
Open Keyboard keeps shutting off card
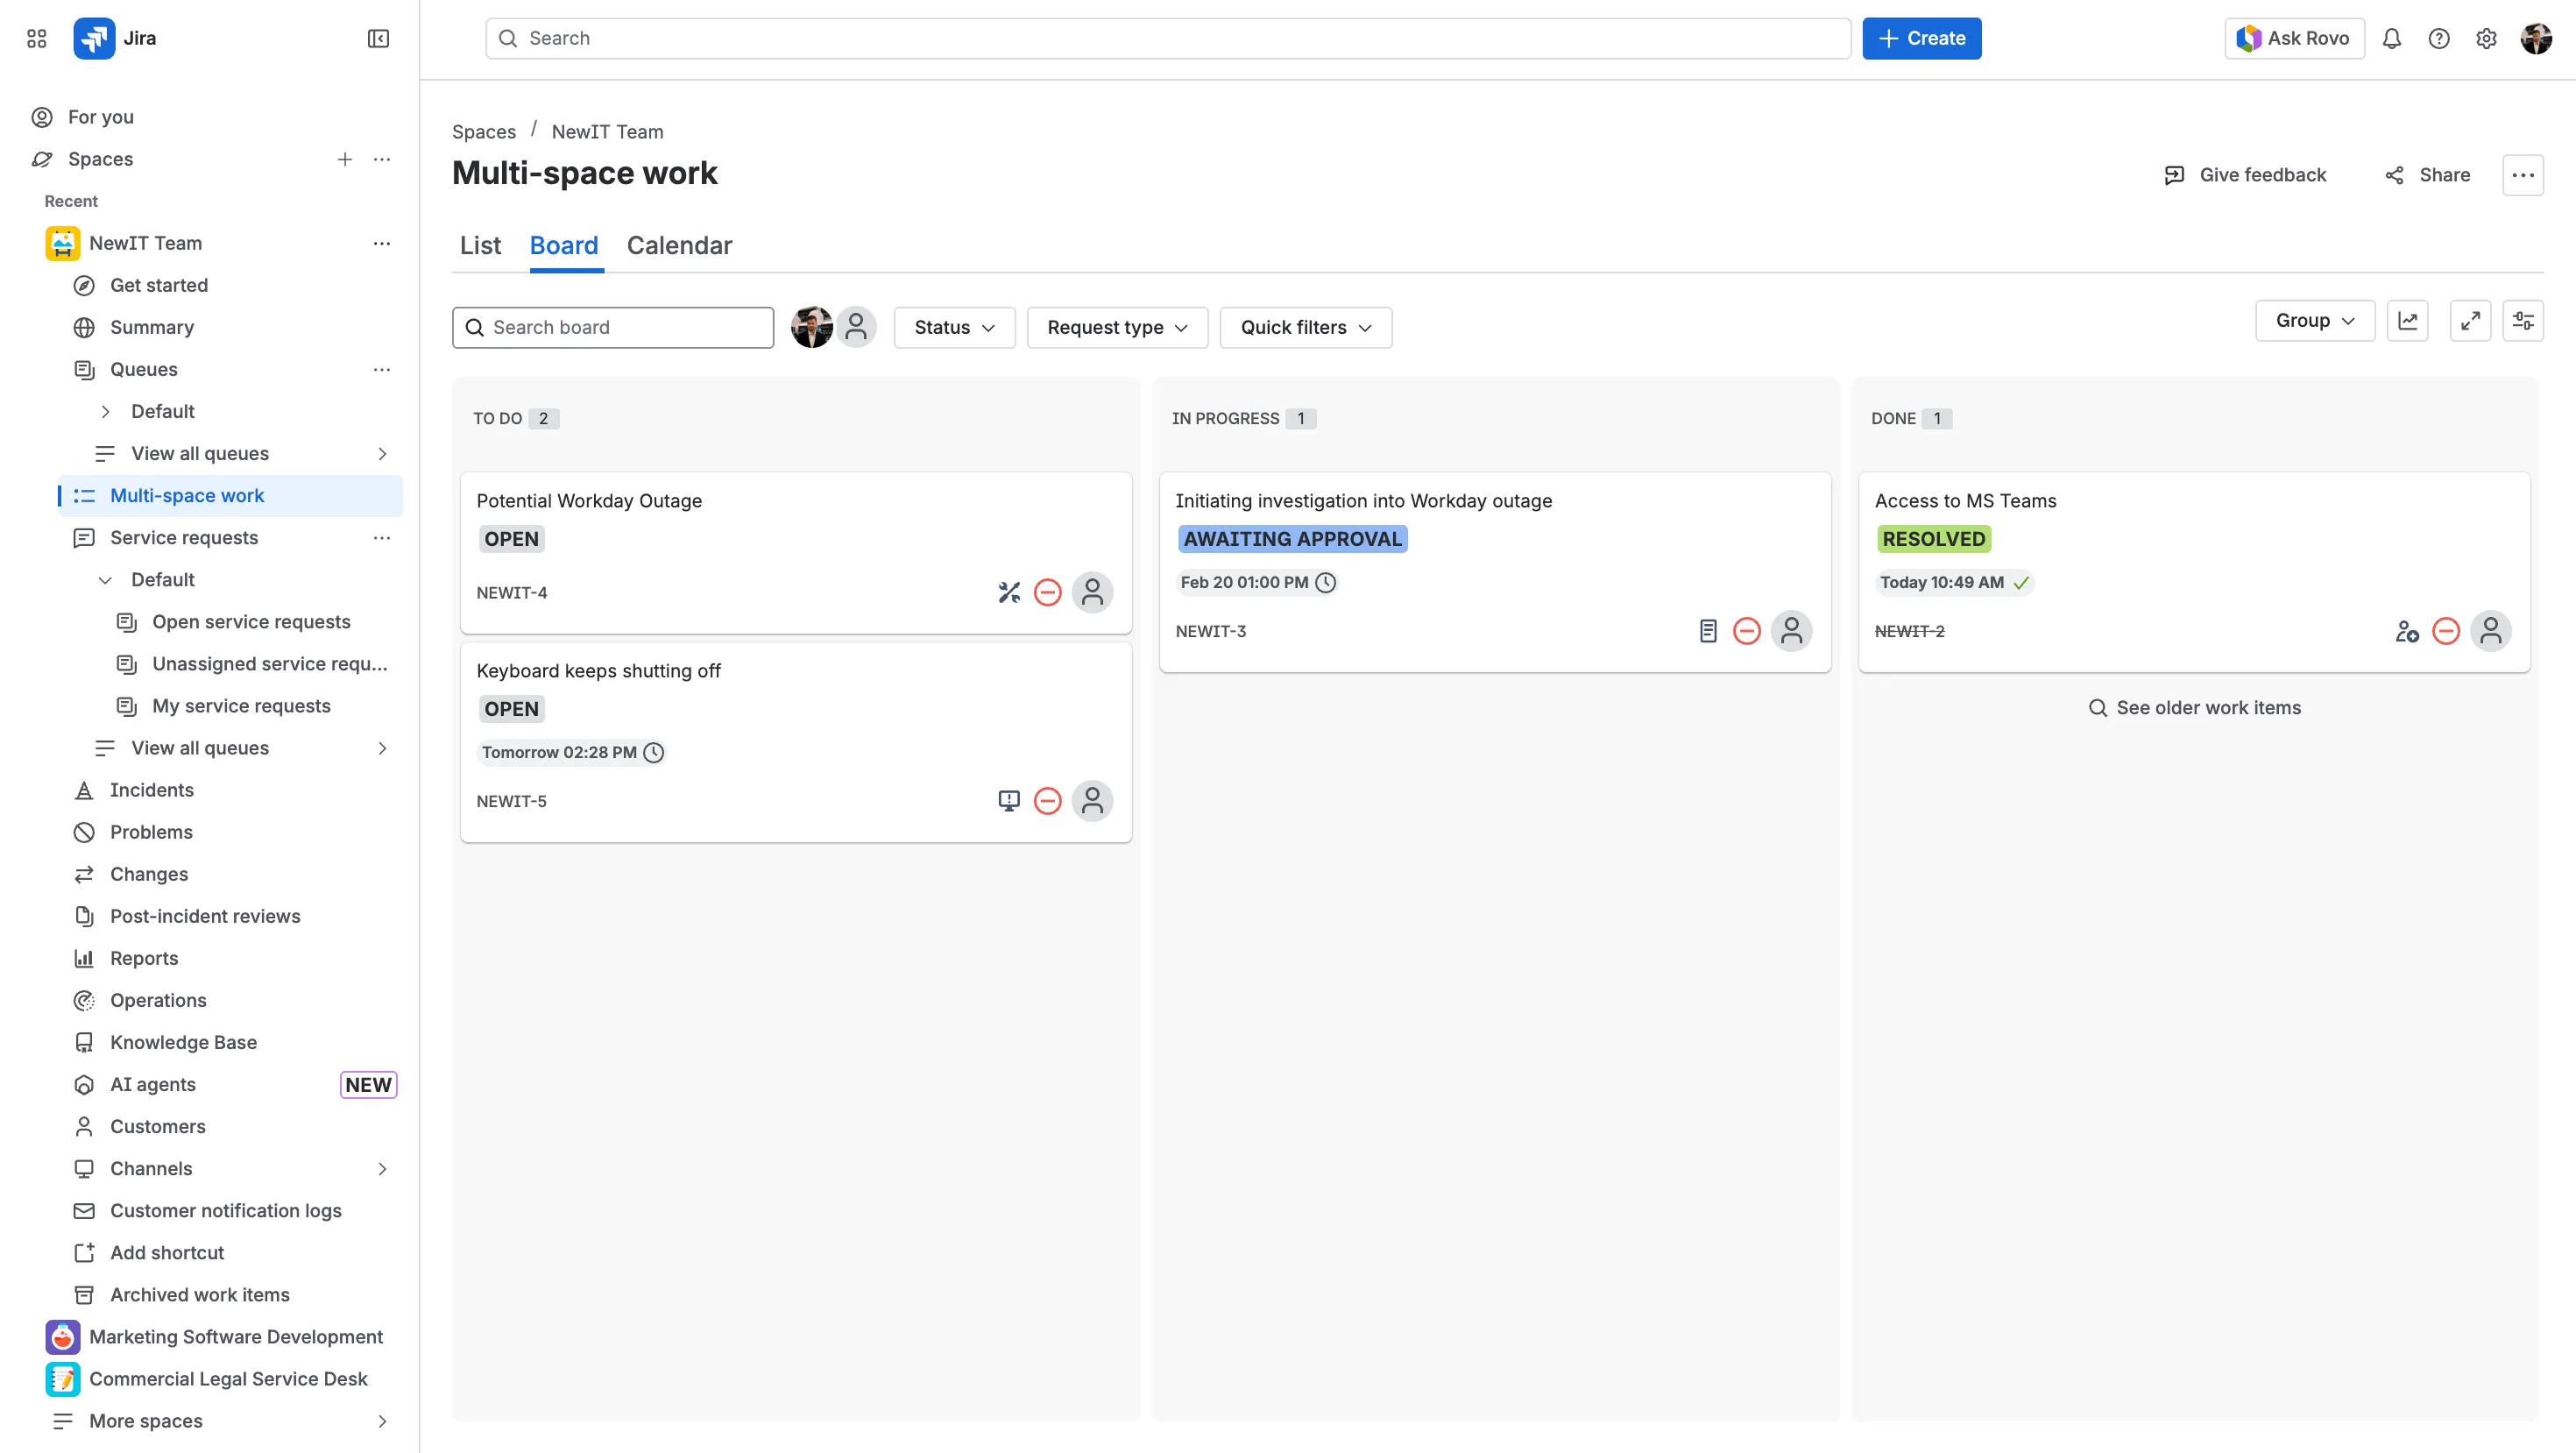(x=796, y=742)
